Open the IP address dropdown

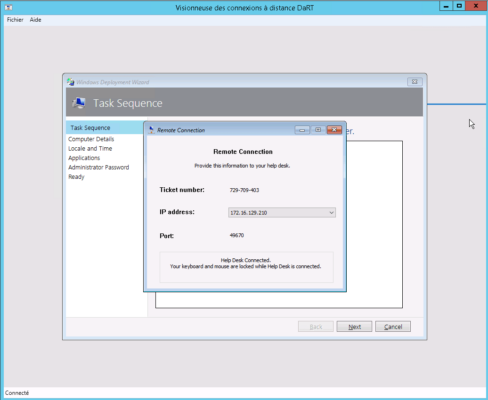coord(282,213)
